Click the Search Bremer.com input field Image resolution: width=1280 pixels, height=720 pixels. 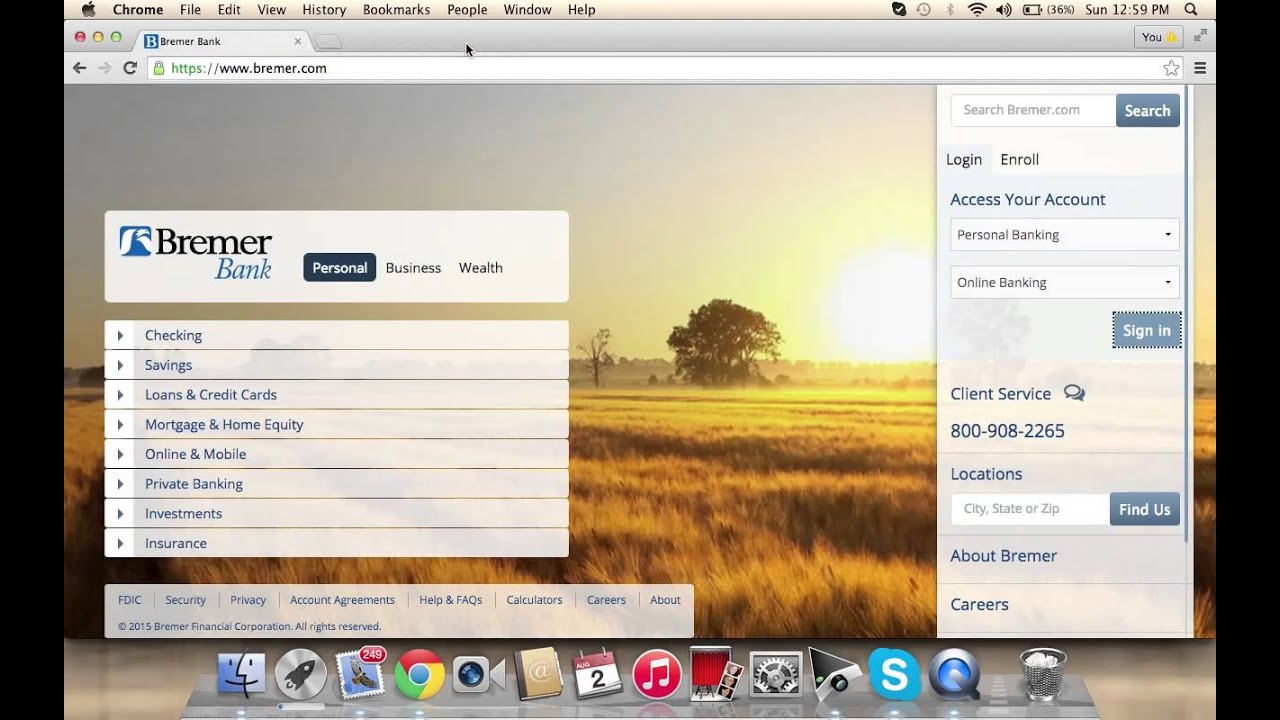(1033, 110)
